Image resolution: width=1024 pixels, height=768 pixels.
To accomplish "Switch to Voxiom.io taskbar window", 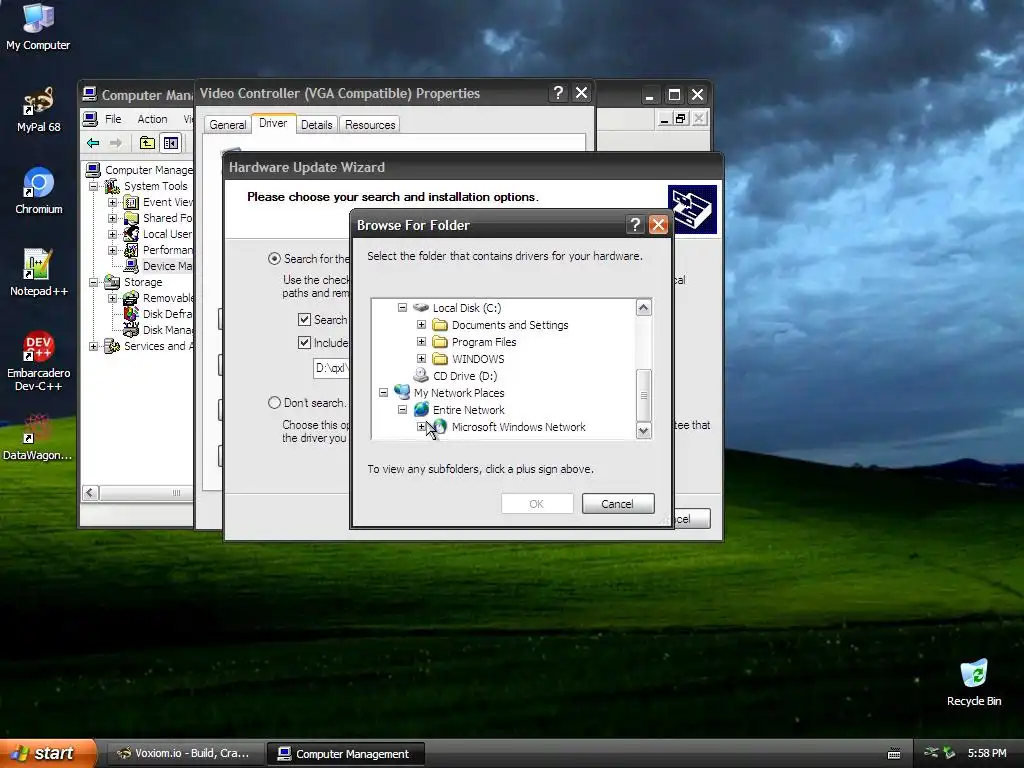I will pos(185,753).
